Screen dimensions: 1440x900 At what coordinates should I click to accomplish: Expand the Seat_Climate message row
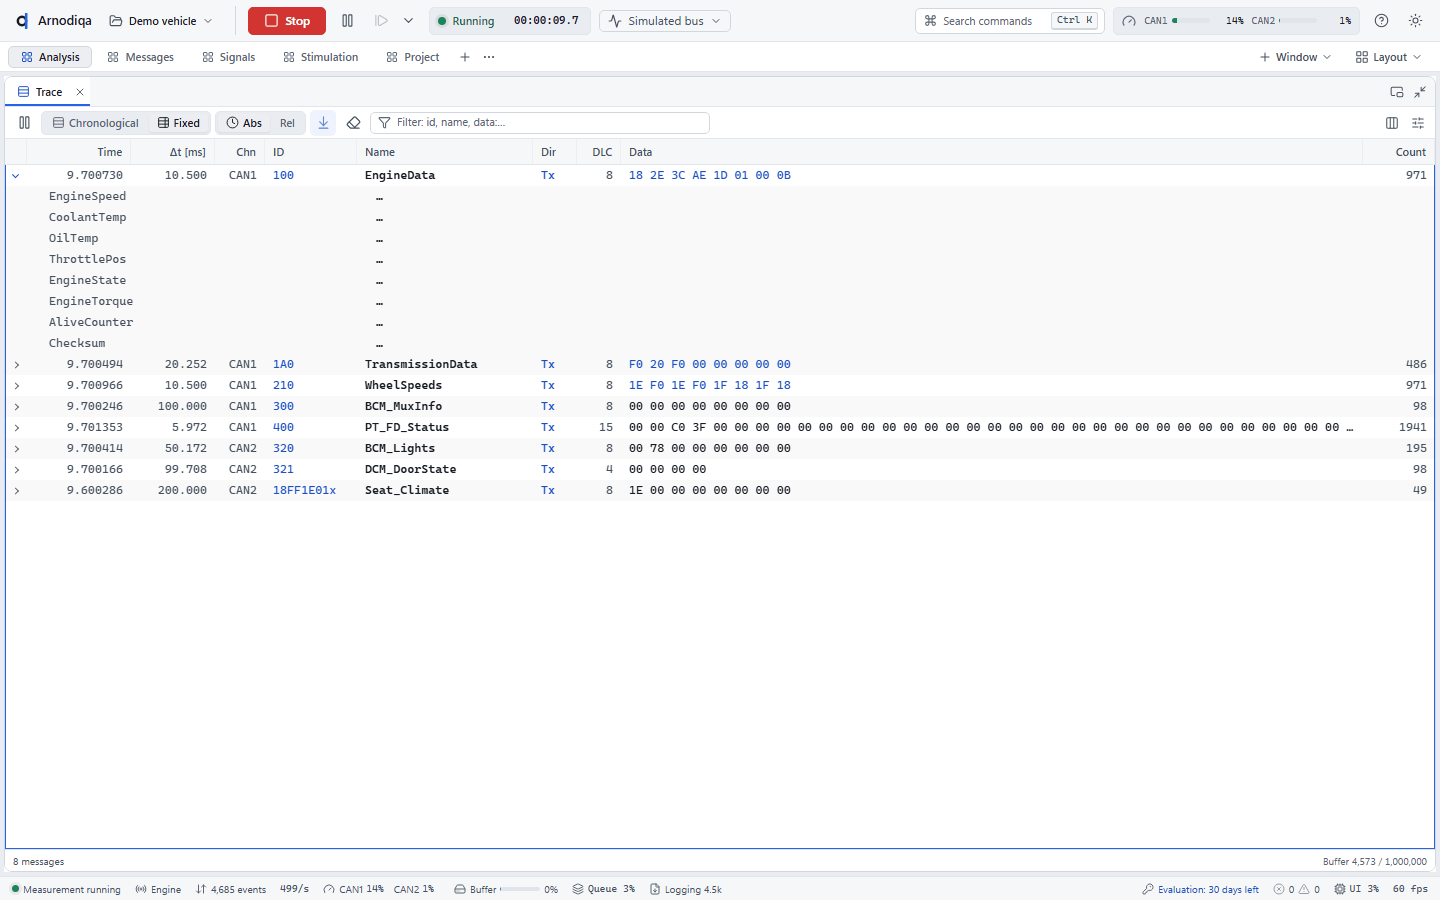click(x=16, y=491)
